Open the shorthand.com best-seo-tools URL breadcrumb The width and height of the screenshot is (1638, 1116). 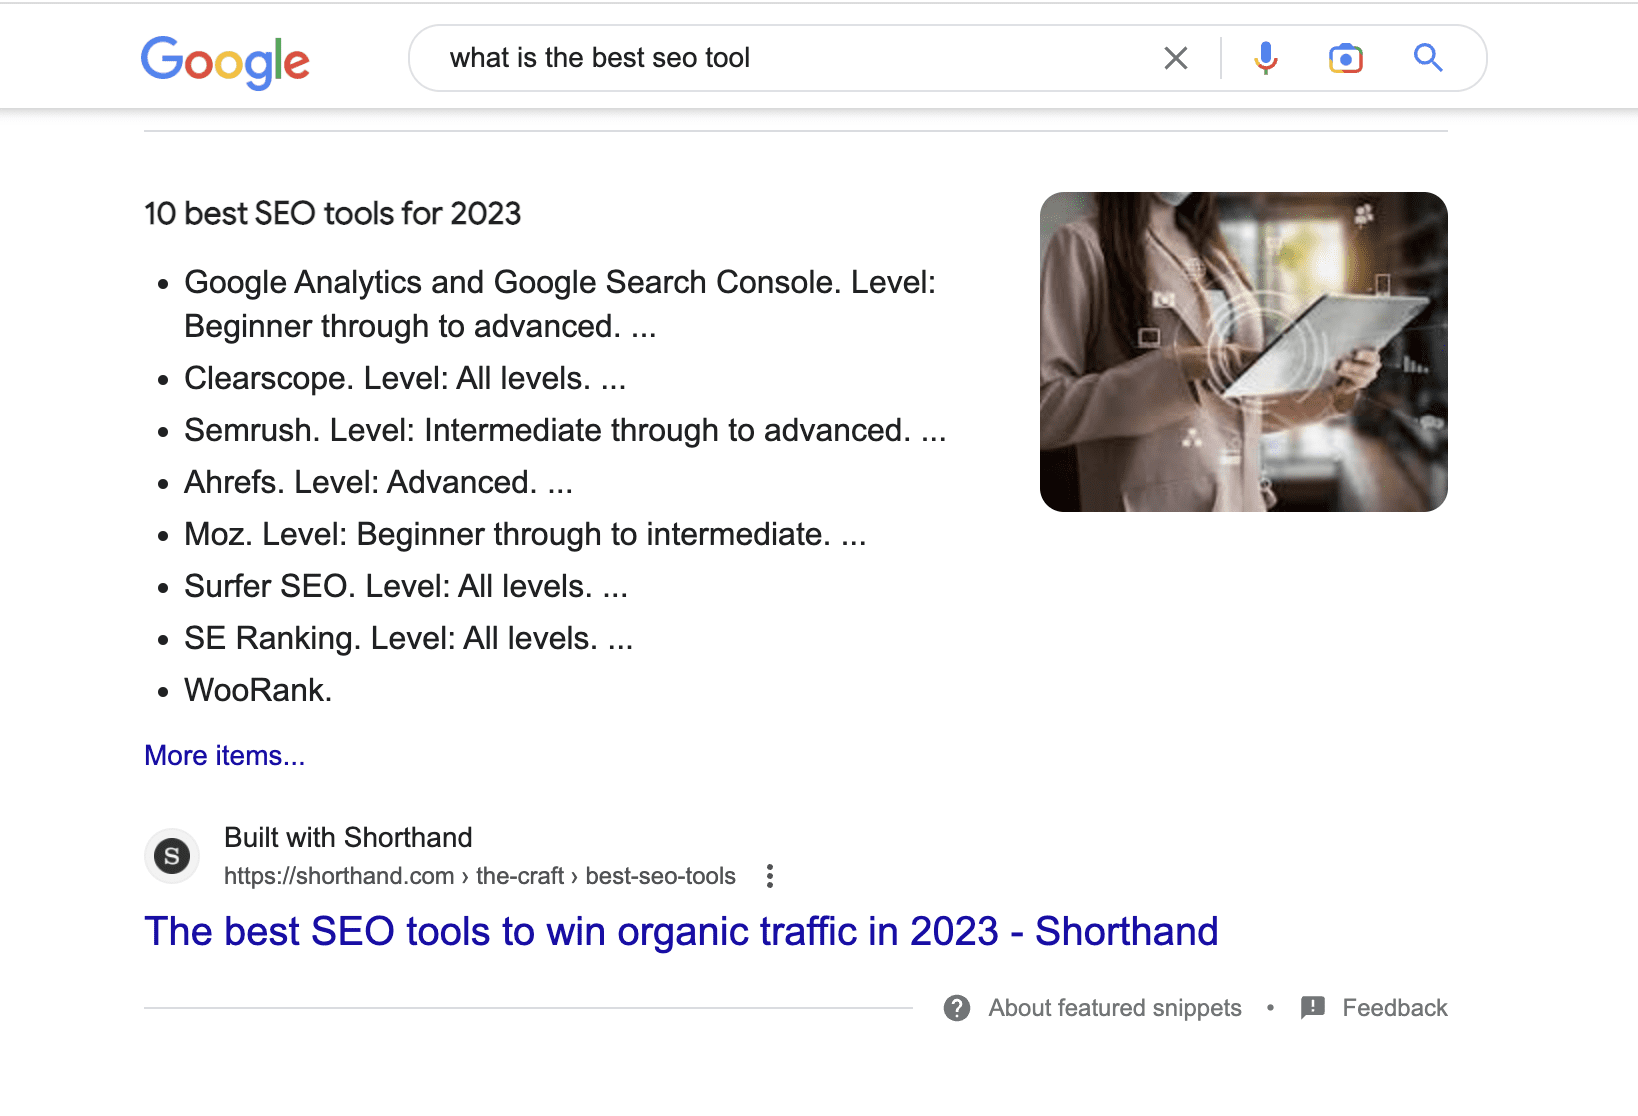[x=479, y=877]
